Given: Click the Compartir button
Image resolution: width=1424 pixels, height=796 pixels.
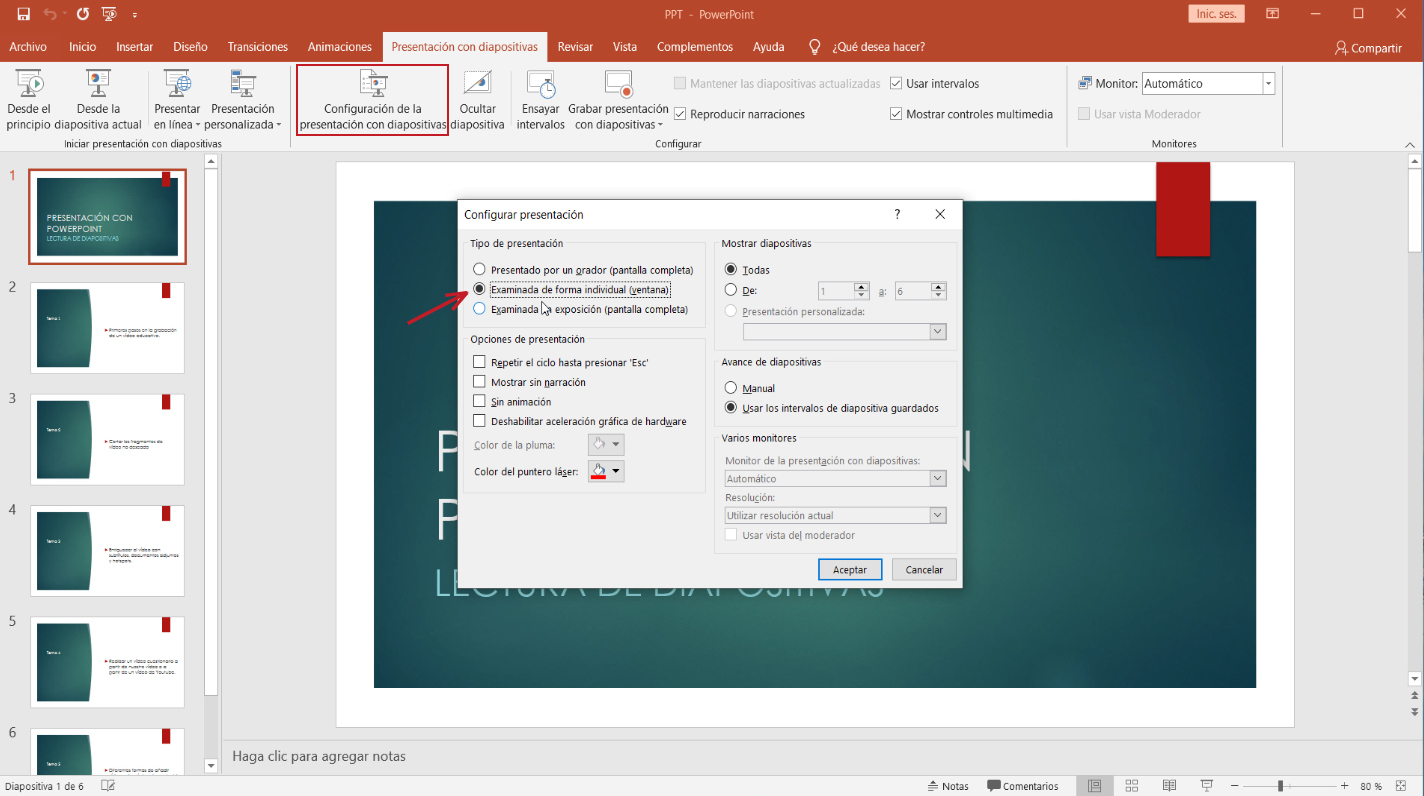Looking at the screenshot, I should 1368,48.
